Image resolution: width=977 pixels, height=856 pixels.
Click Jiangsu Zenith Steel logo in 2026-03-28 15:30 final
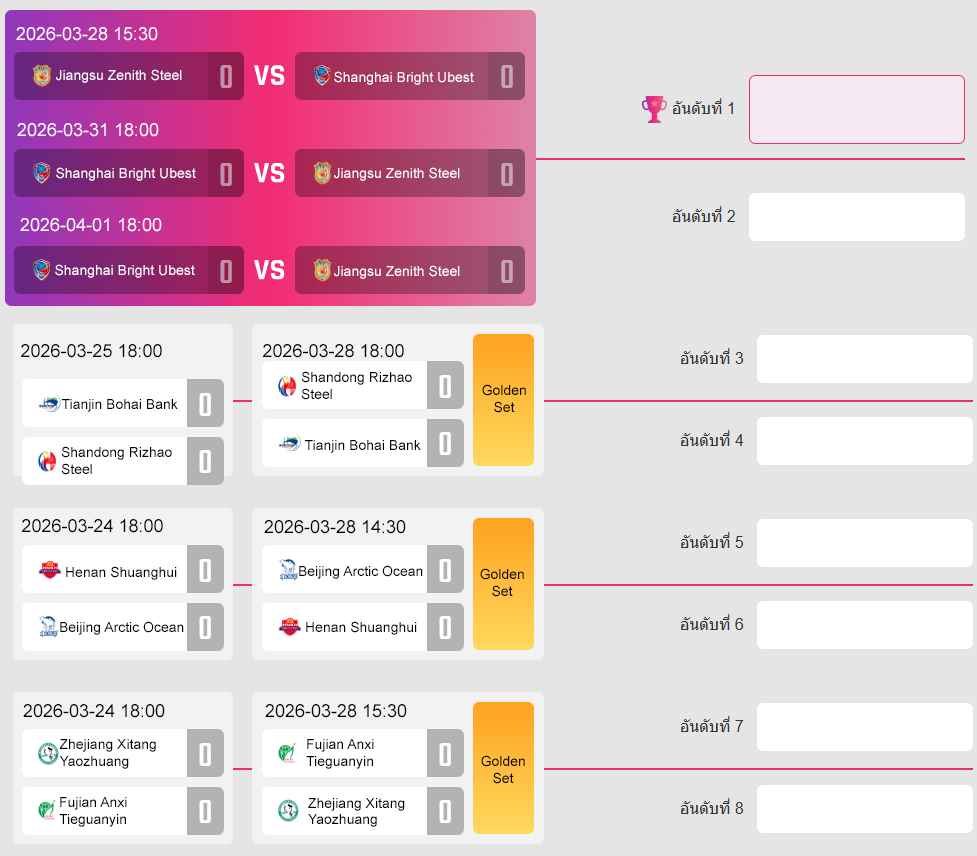pyautogui.click(x=41, y=76)
